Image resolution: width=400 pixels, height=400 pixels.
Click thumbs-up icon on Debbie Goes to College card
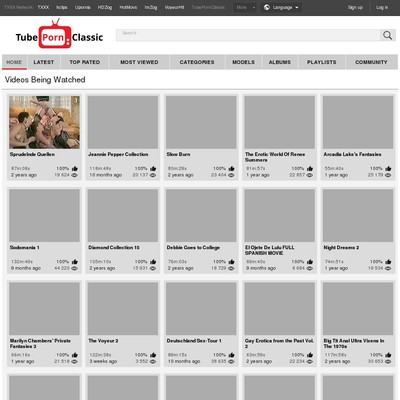[x=231, y=262]
